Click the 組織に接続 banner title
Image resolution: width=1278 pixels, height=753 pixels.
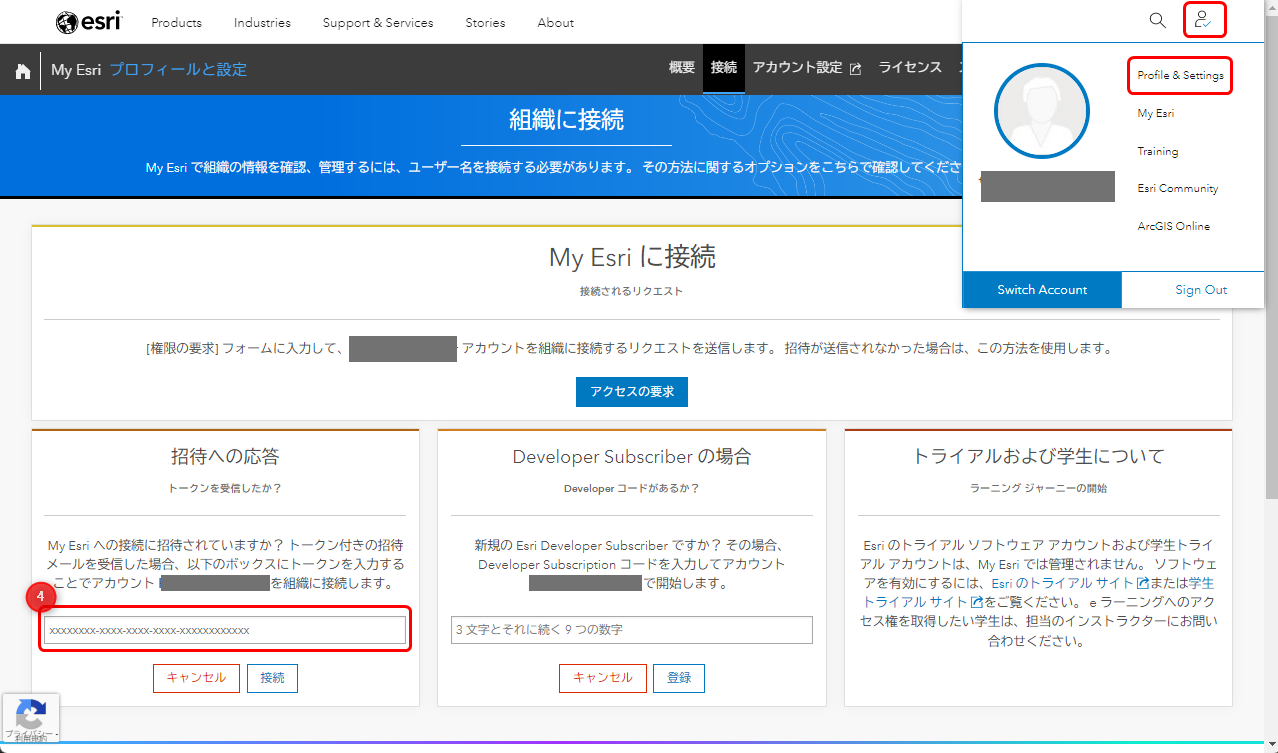(566, 121)
